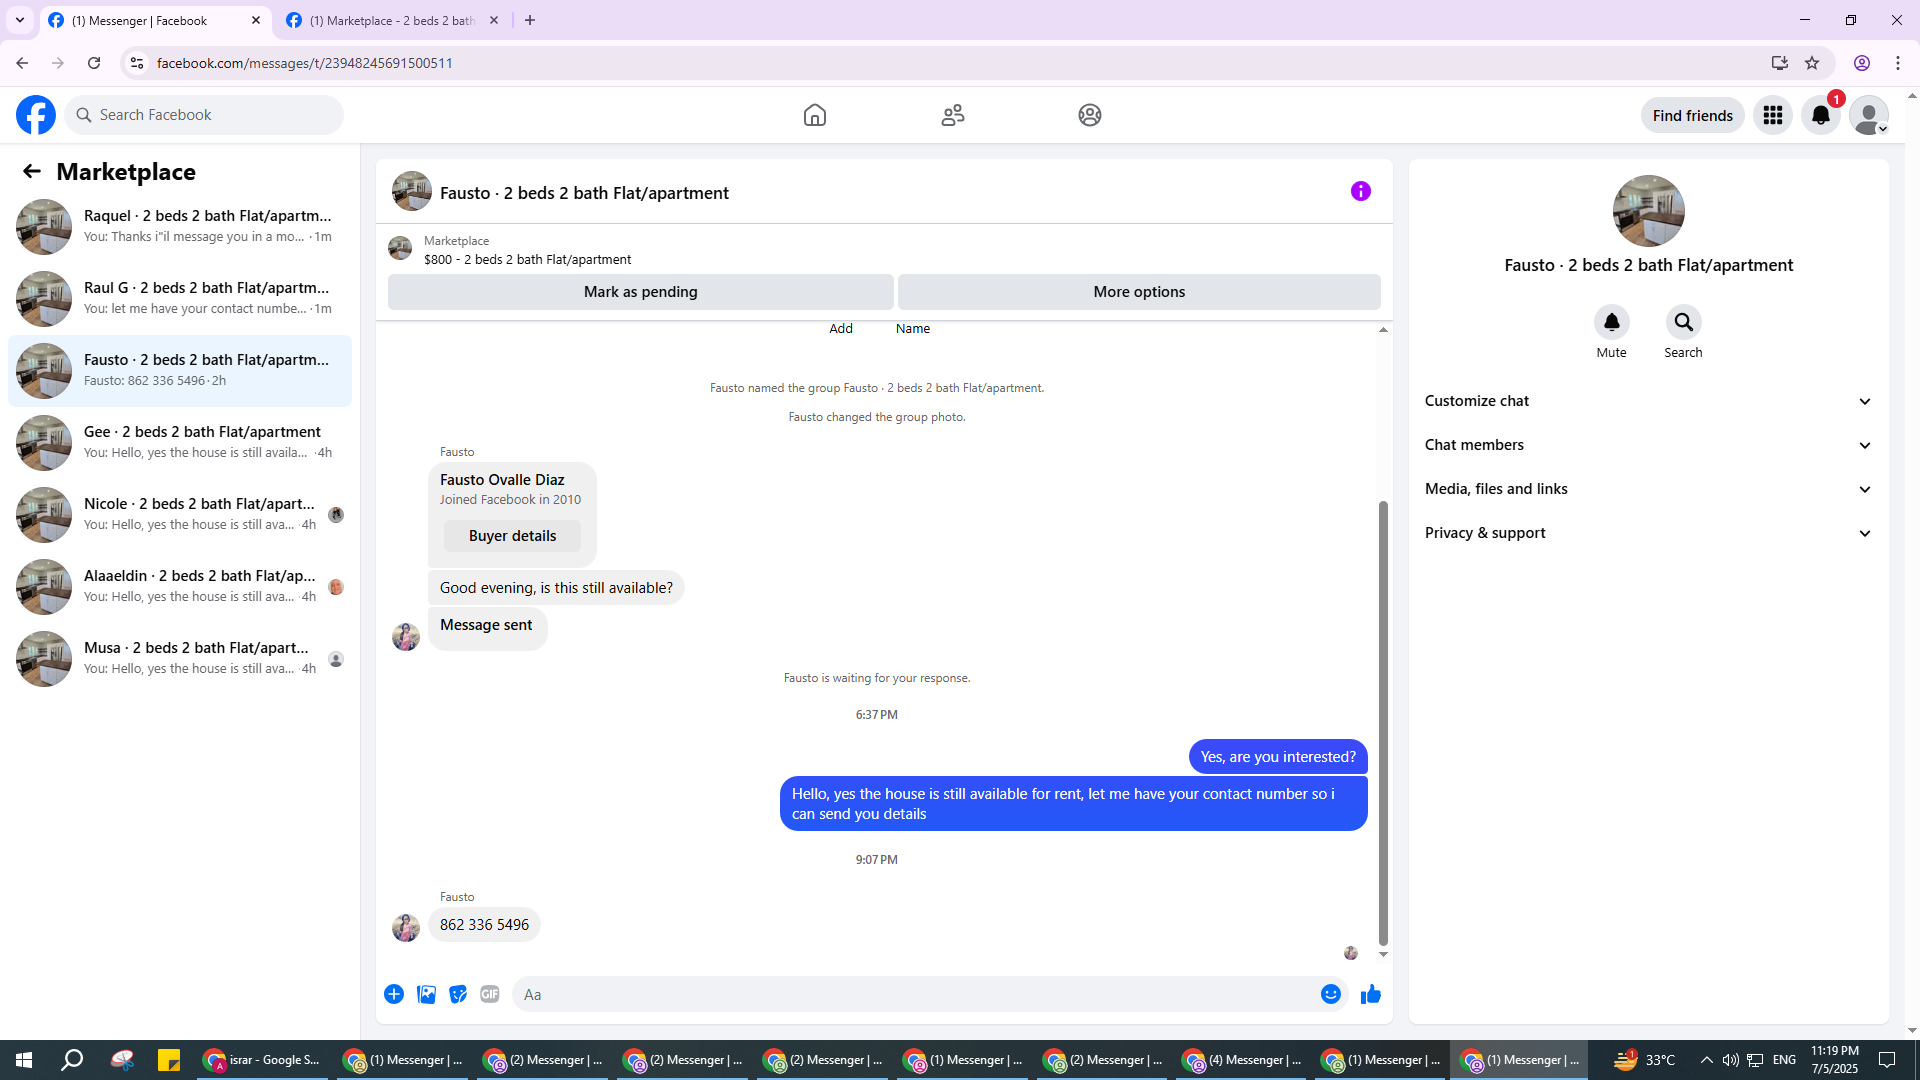Switch to the Marketplace browser tab
Screen dimensions: 1920x1080
coord(392,20)
